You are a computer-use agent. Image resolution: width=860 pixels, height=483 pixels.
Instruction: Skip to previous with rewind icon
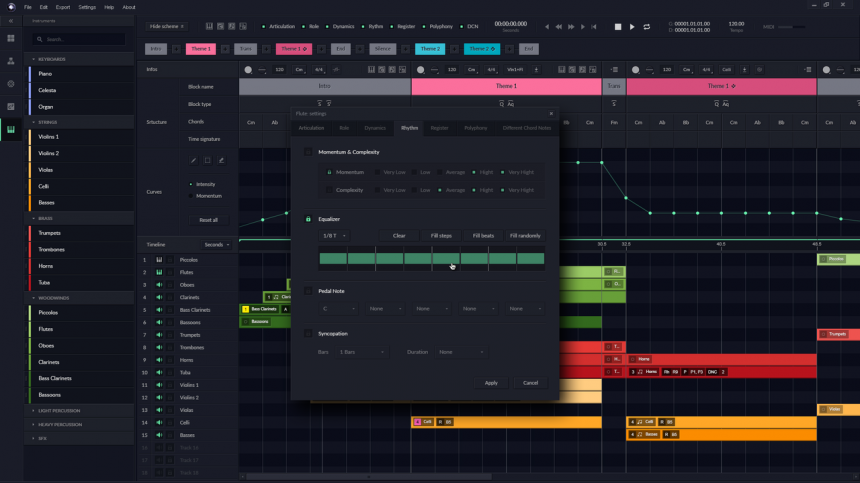pos(558,26)
